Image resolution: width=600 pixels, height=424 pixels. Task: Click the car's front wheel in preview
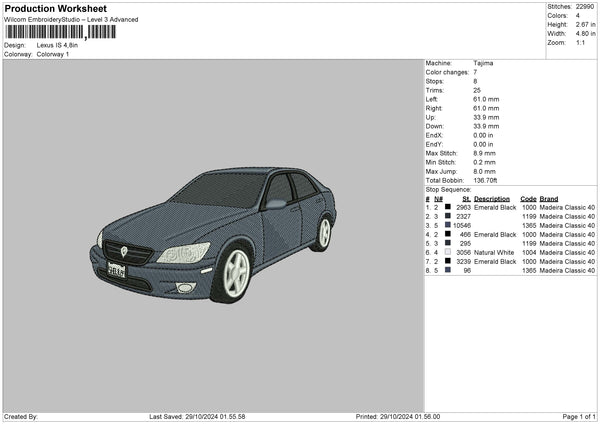(235, 274)
